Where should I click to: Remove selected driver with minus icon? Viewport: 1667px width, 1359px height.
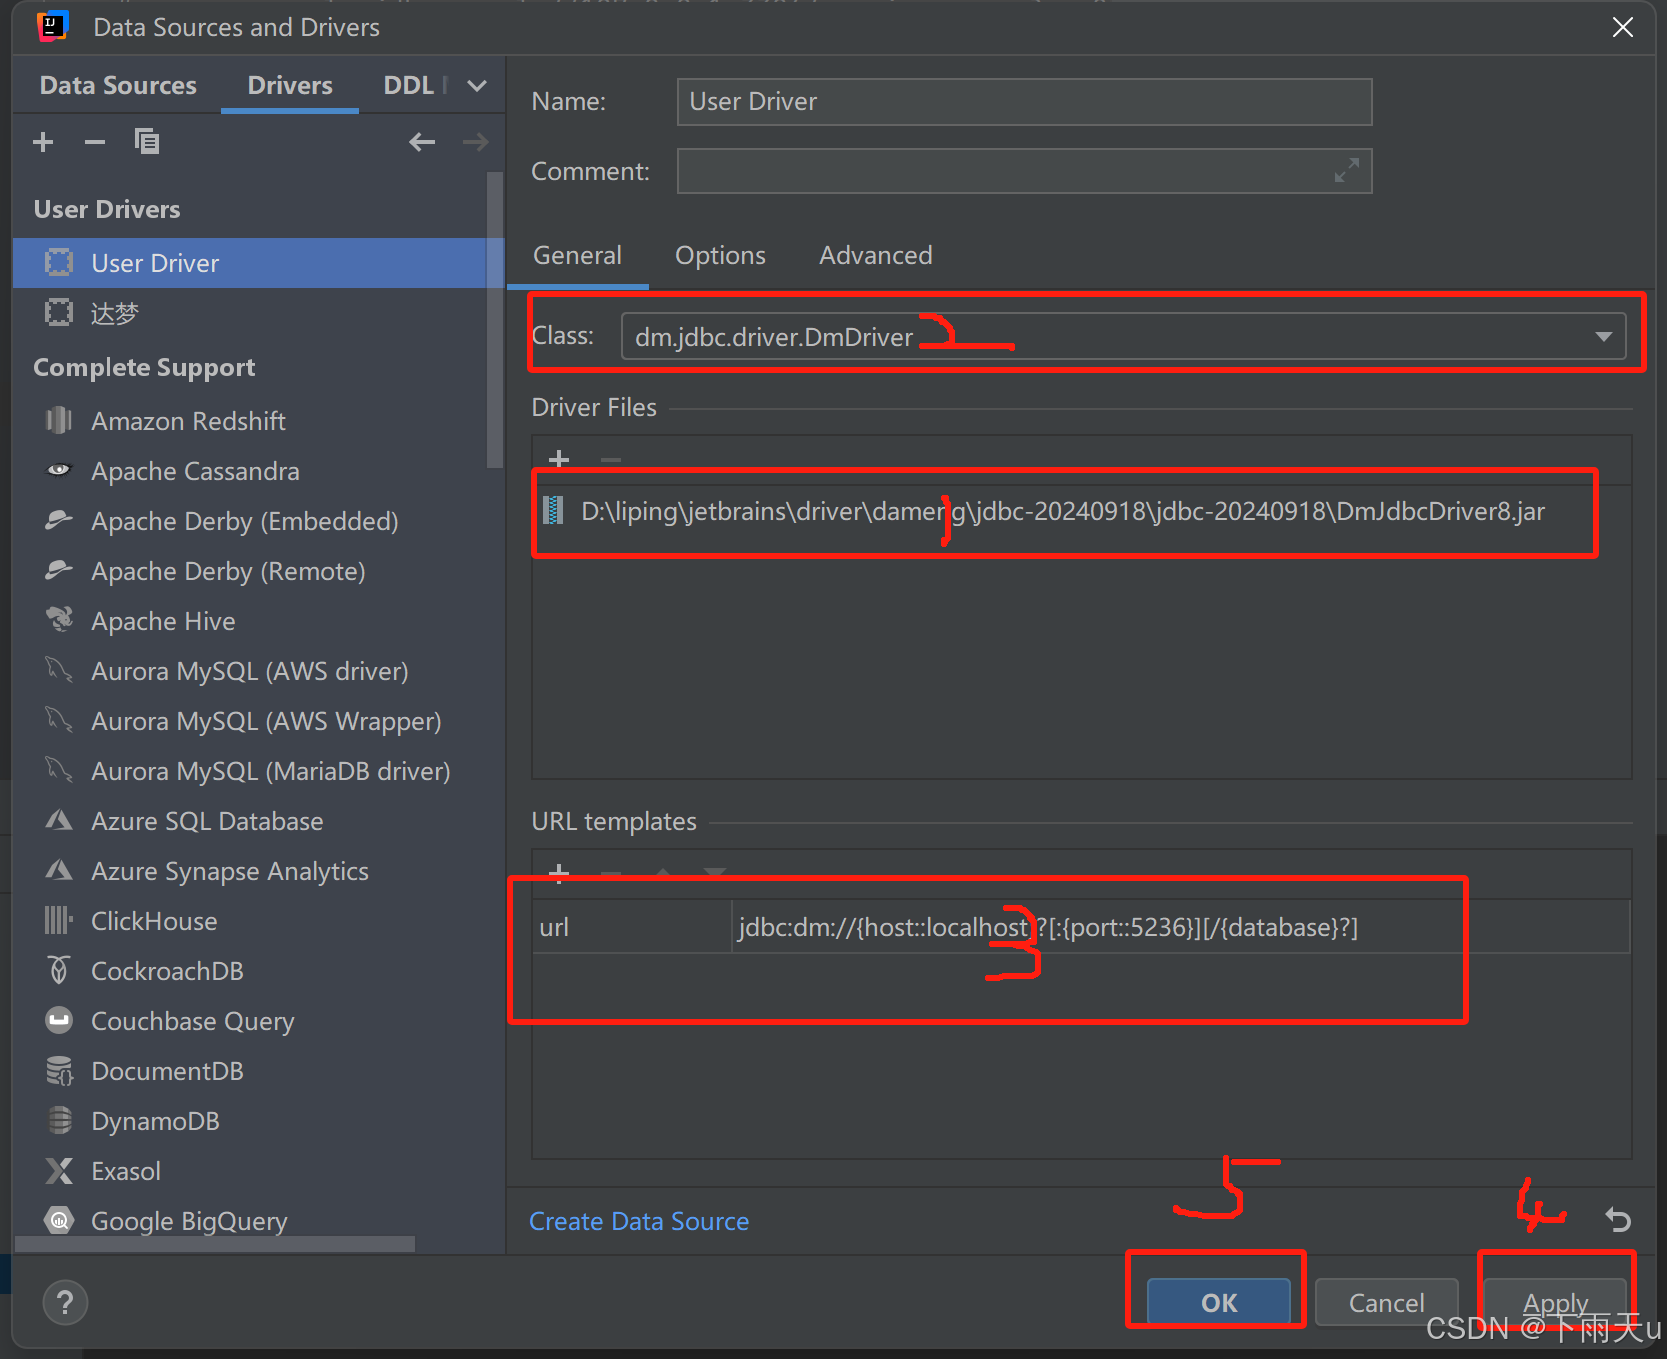tap(95, 142)
